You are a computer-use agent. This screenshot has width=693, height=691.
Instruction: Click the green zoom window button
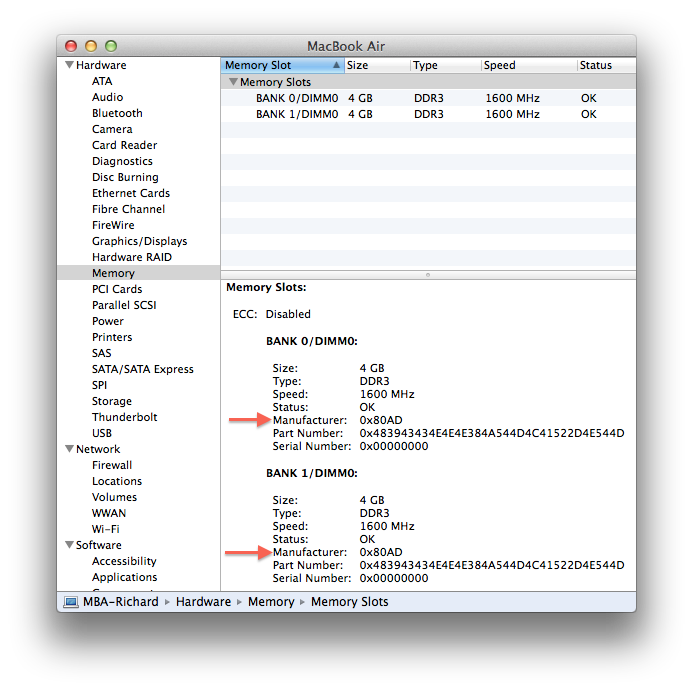click(111, 46)
